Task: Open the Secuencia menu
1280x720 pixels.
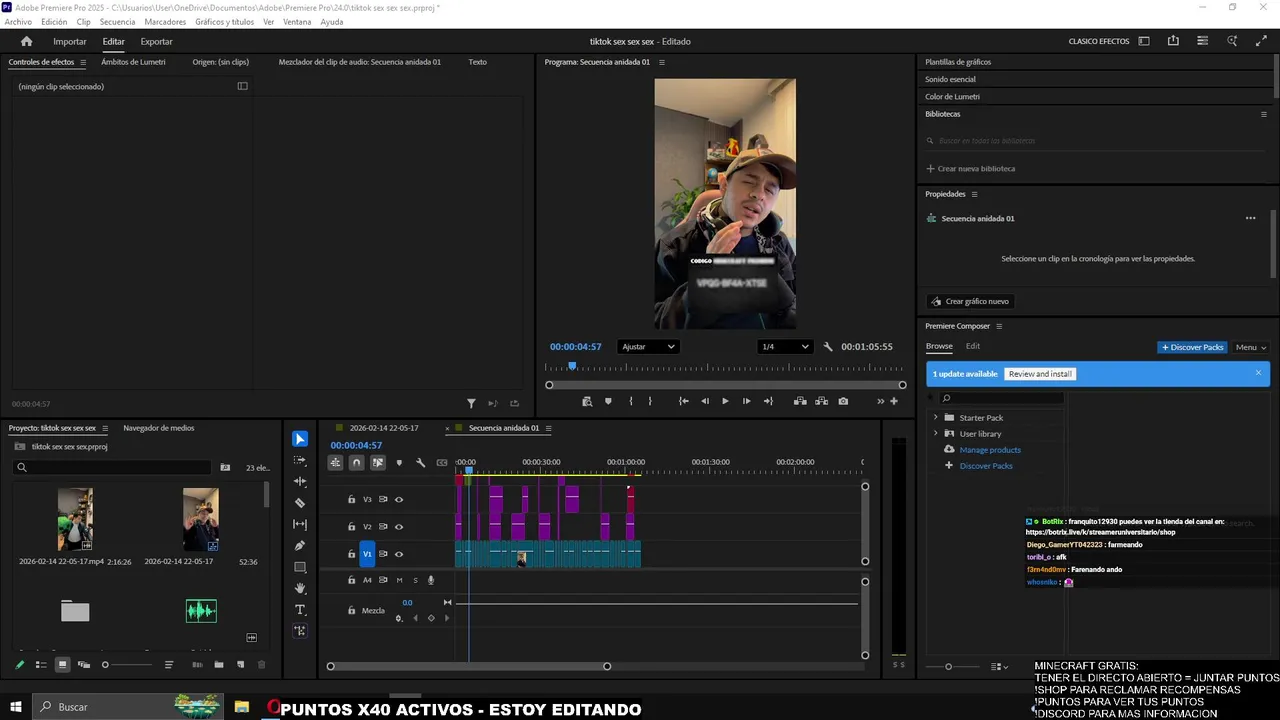Action: [117, 21]
